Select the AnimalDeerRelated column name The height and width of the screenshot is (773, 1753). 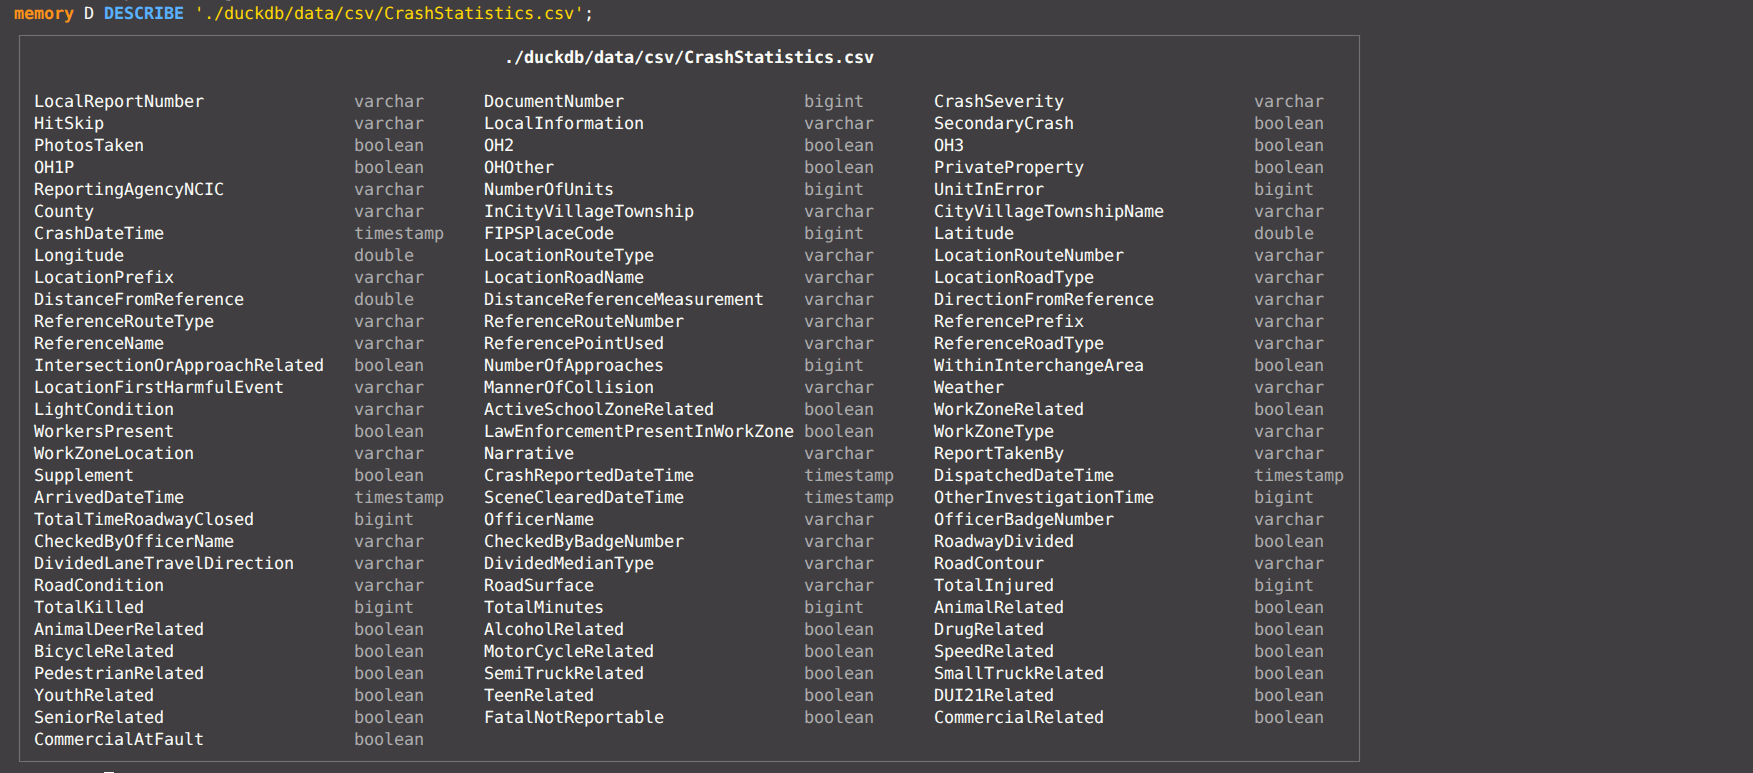coord(119,630)
